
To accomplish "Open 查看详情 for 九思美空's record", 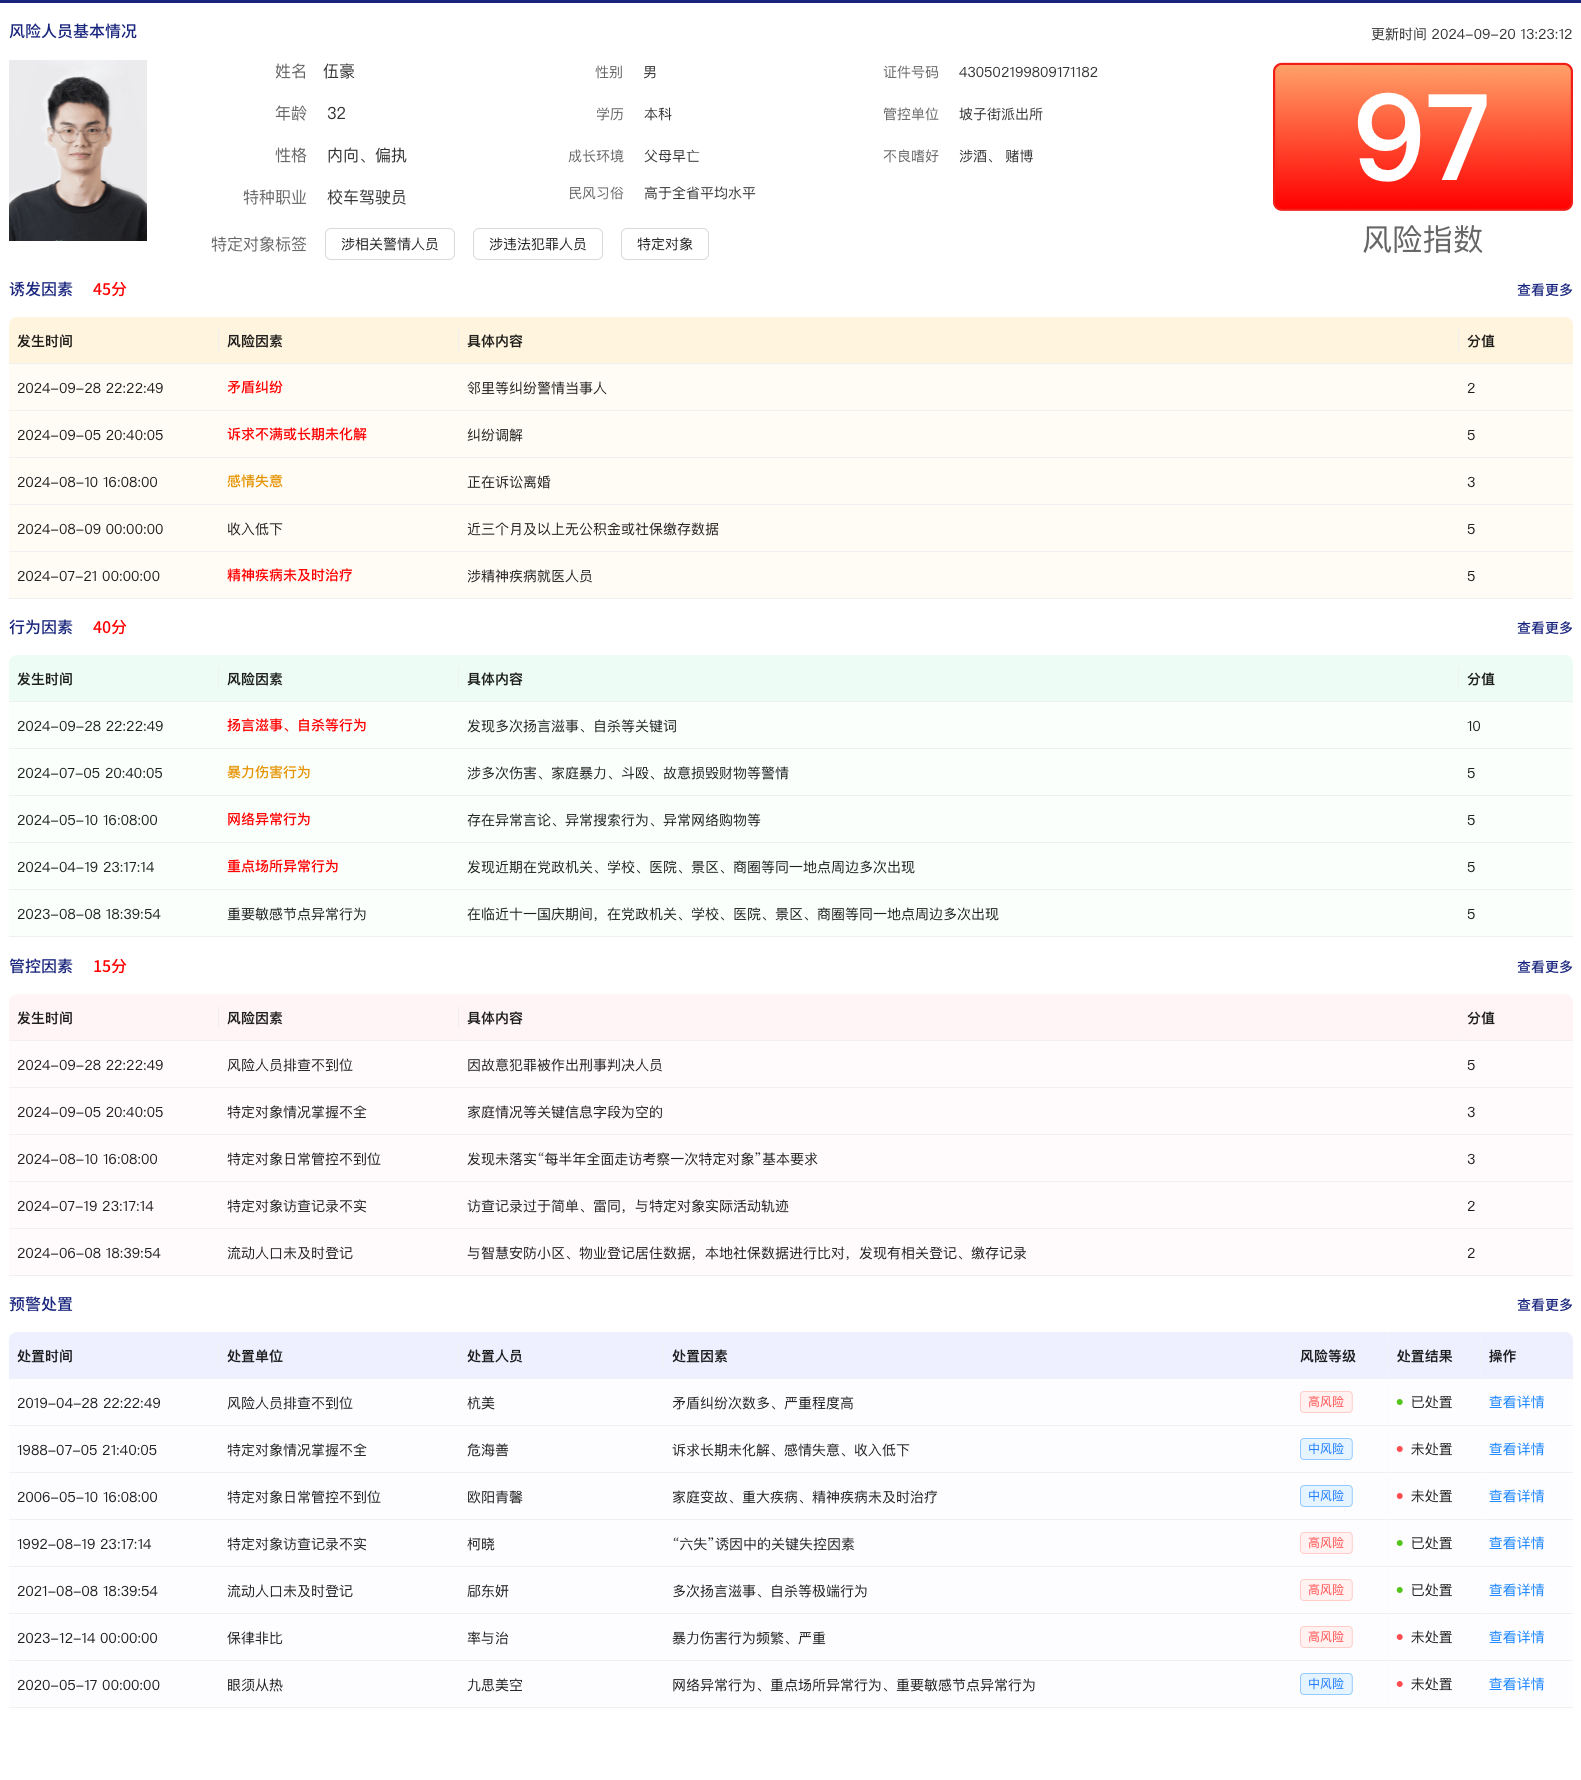I will click(1516, 1684).
